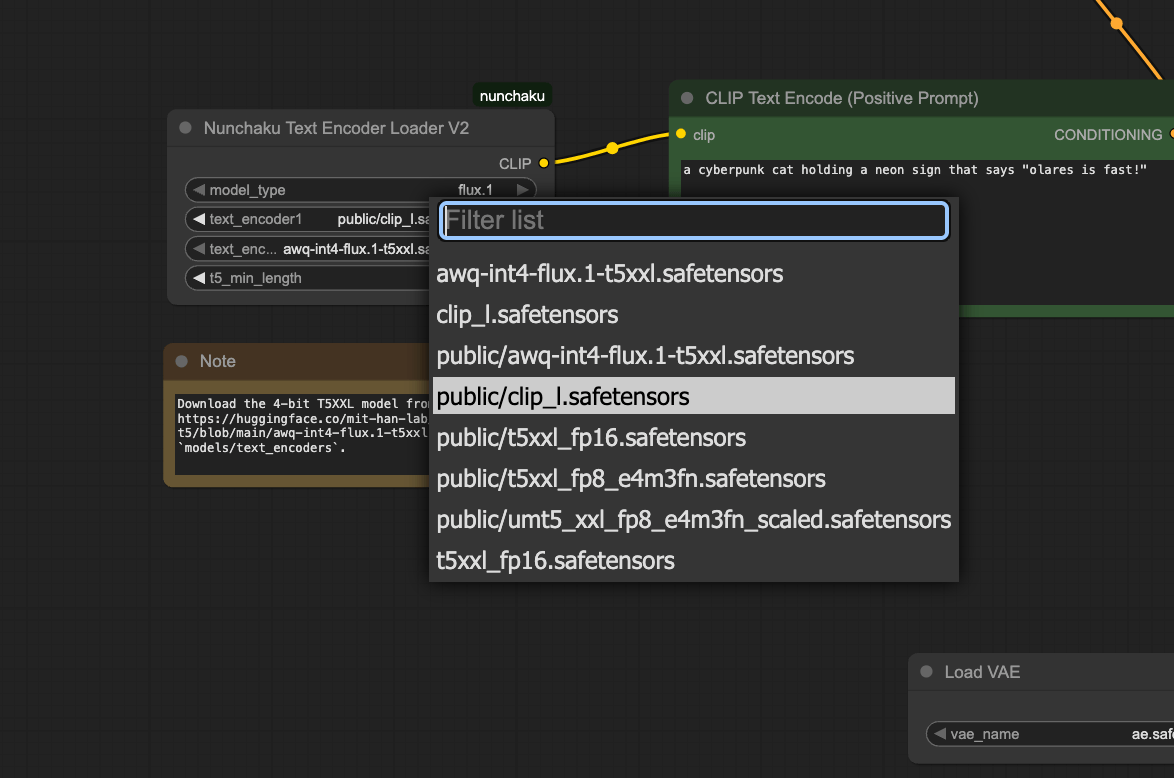
Task: Select awq-int4-flux.1-t5xxl.safetensors from the list
Action: coord(610,273)
